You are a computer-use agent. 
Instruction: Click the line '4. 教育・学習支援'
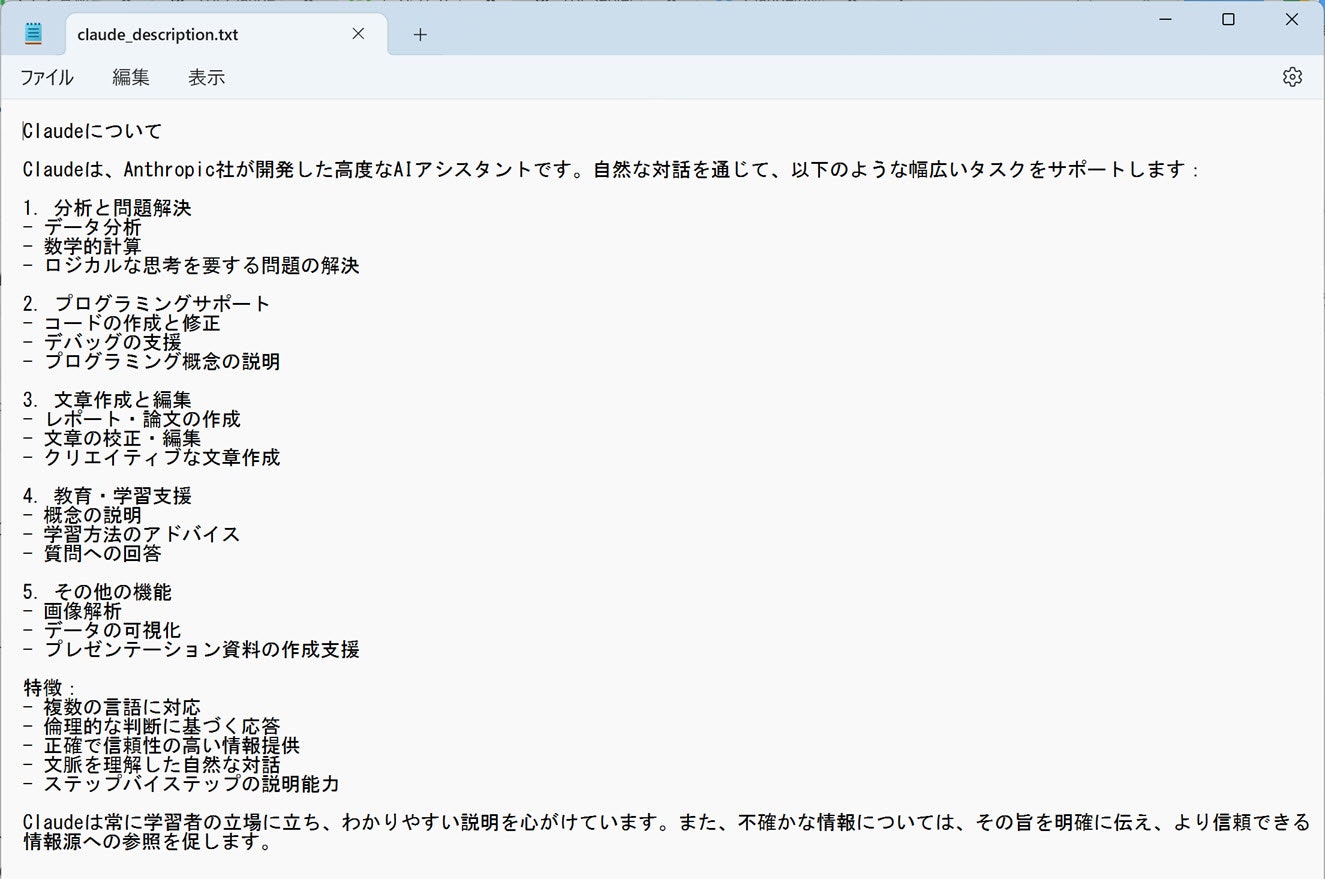point(107,496)
